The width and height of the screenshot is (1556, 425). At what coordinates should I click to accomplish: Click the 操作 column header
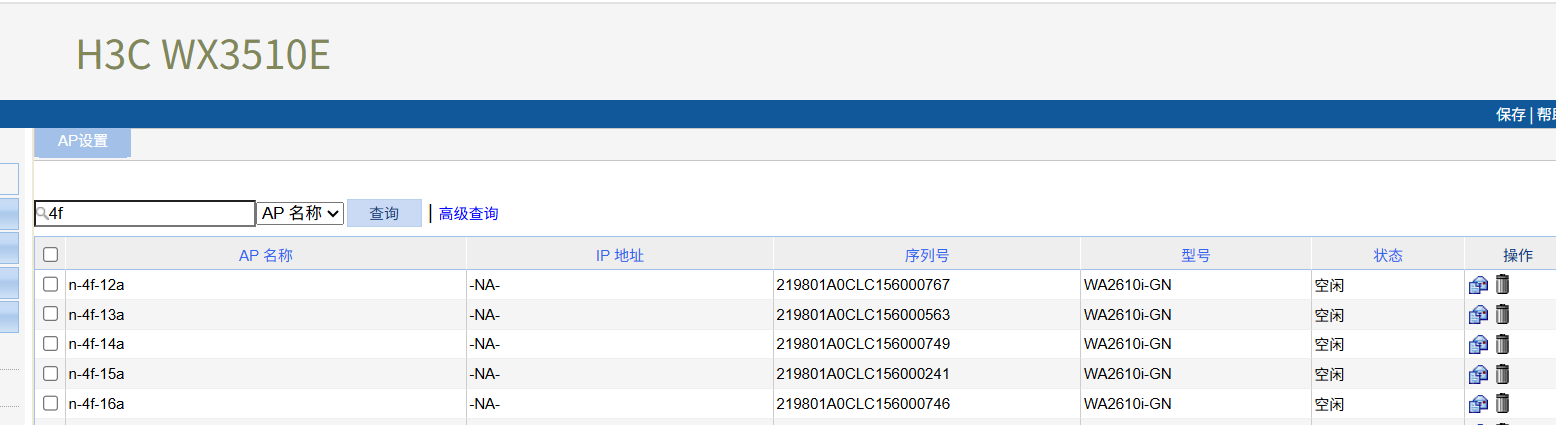tap(1517, 255)
